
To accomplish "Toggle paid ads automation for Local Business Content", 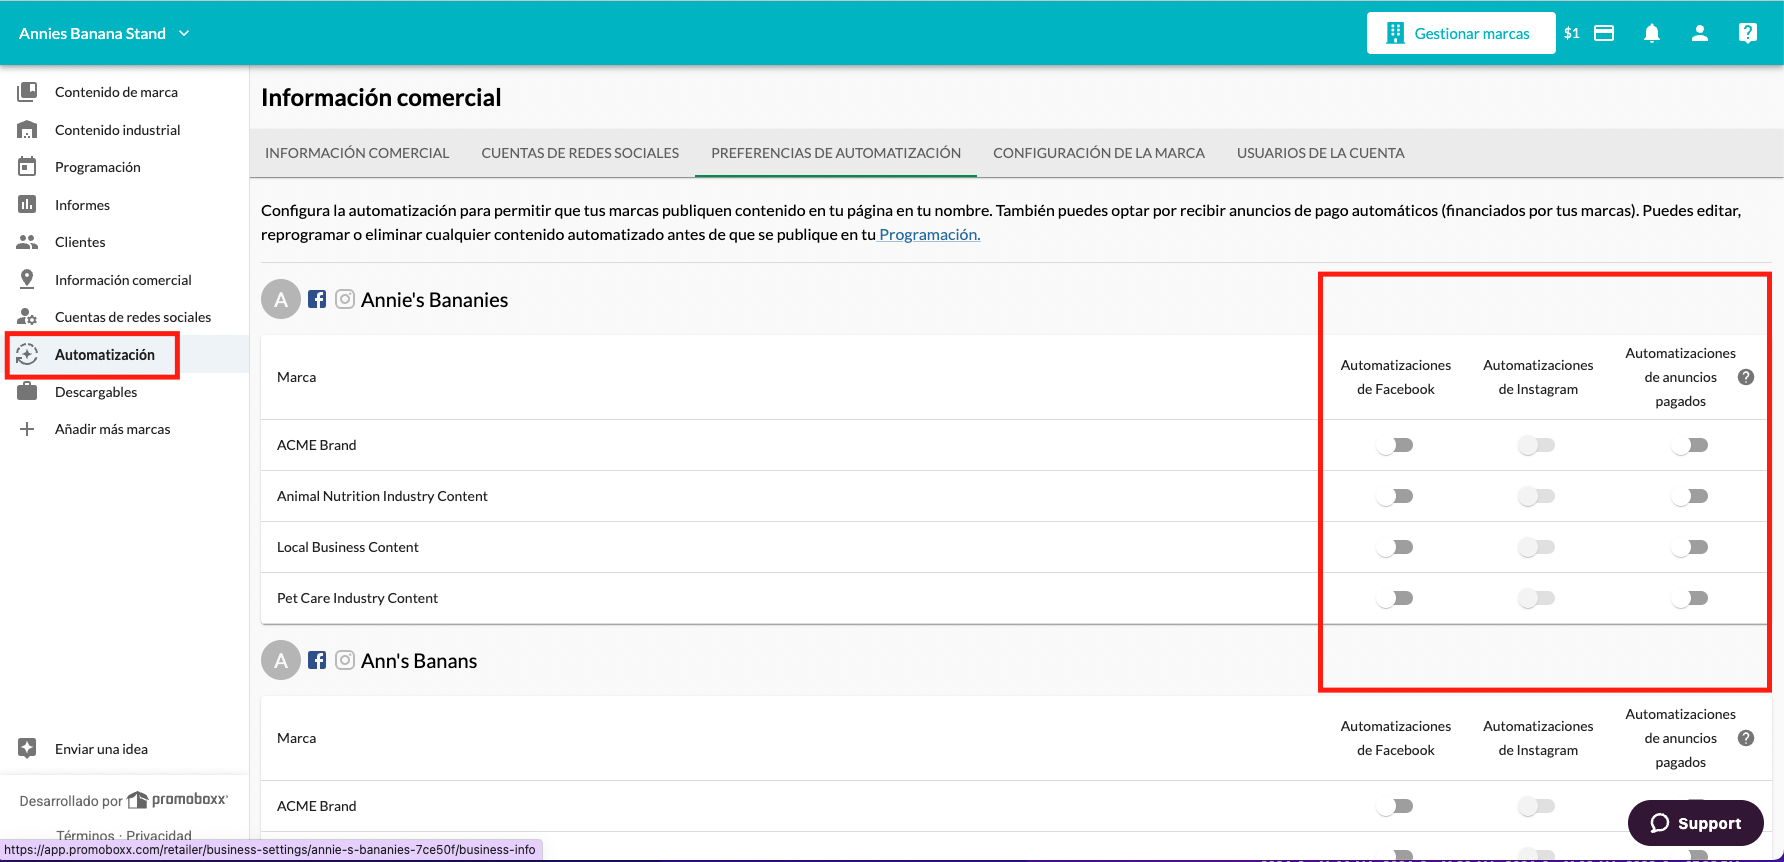I will click(1690, 547).
